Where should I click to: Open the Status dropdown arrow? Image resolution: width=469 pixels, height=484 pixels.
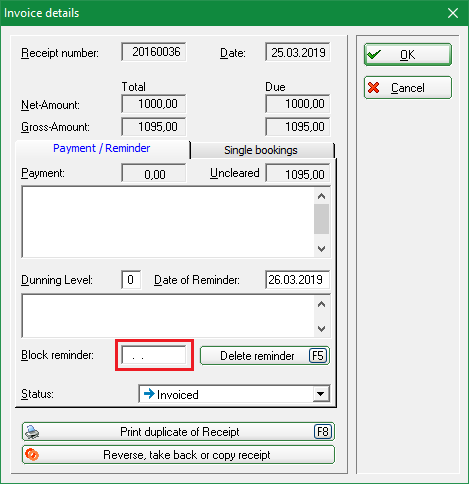pos(321,394)
